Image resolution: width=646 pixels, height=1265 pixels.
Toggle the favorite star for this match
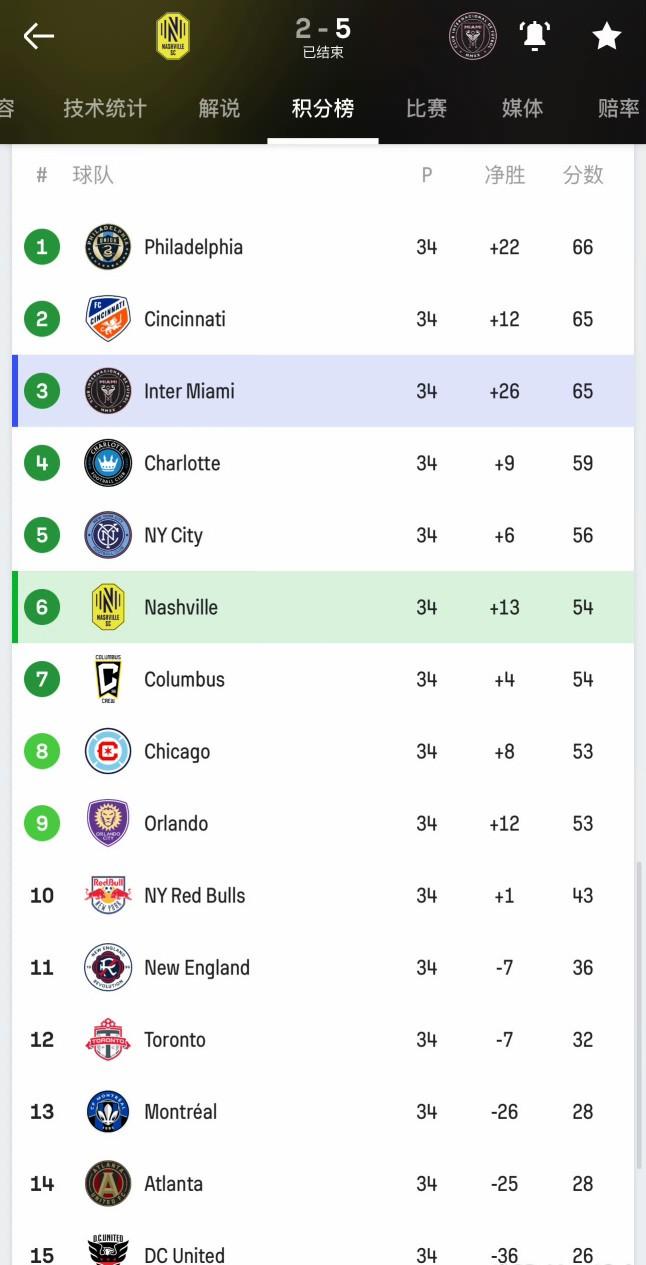pyautogui.click(x=606, y=37)
